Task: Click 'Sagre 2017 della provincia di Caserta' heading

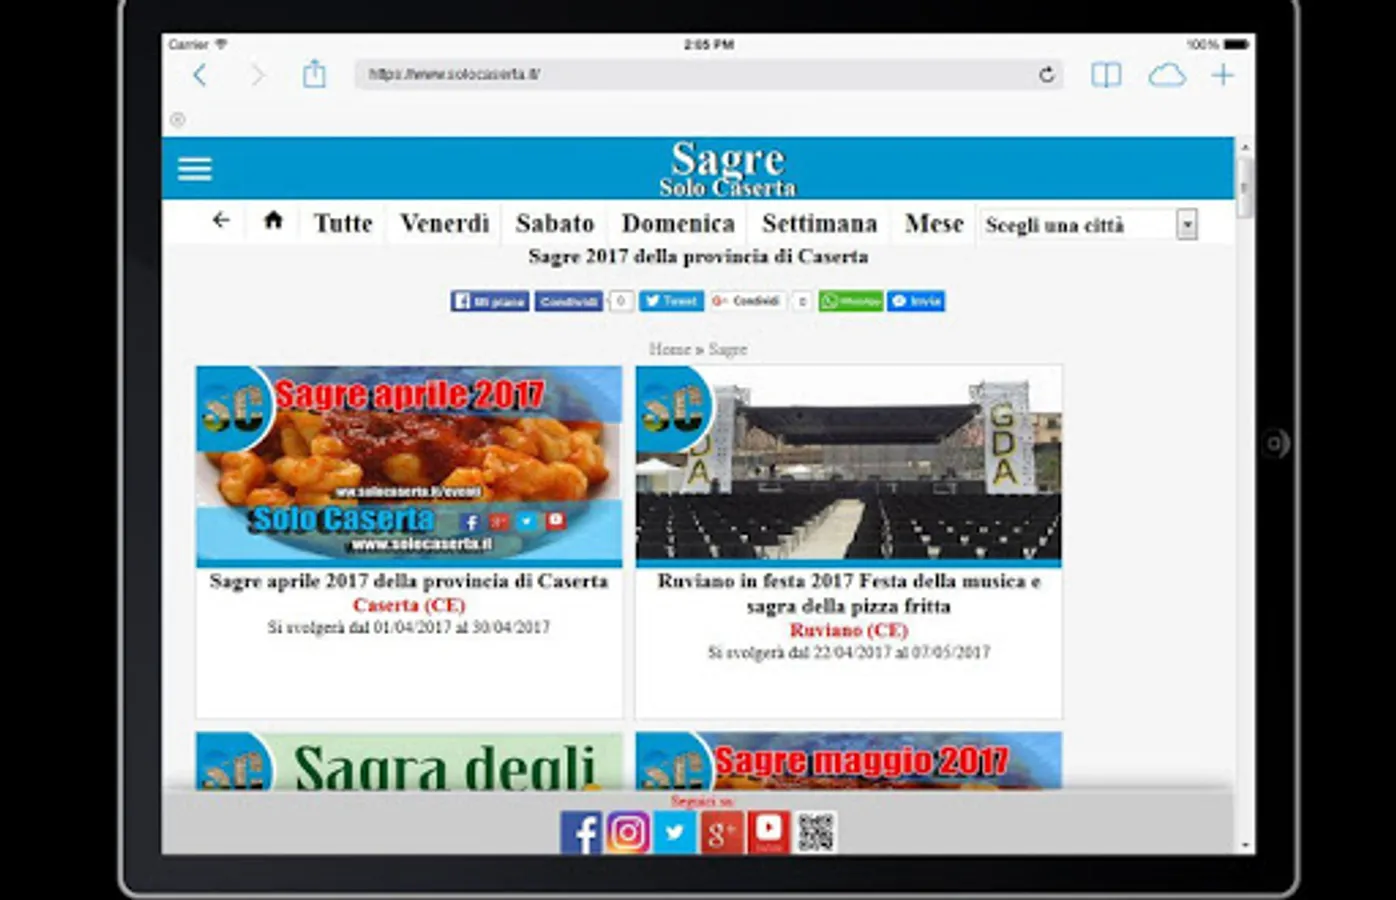Action: [x=698, y=257]
